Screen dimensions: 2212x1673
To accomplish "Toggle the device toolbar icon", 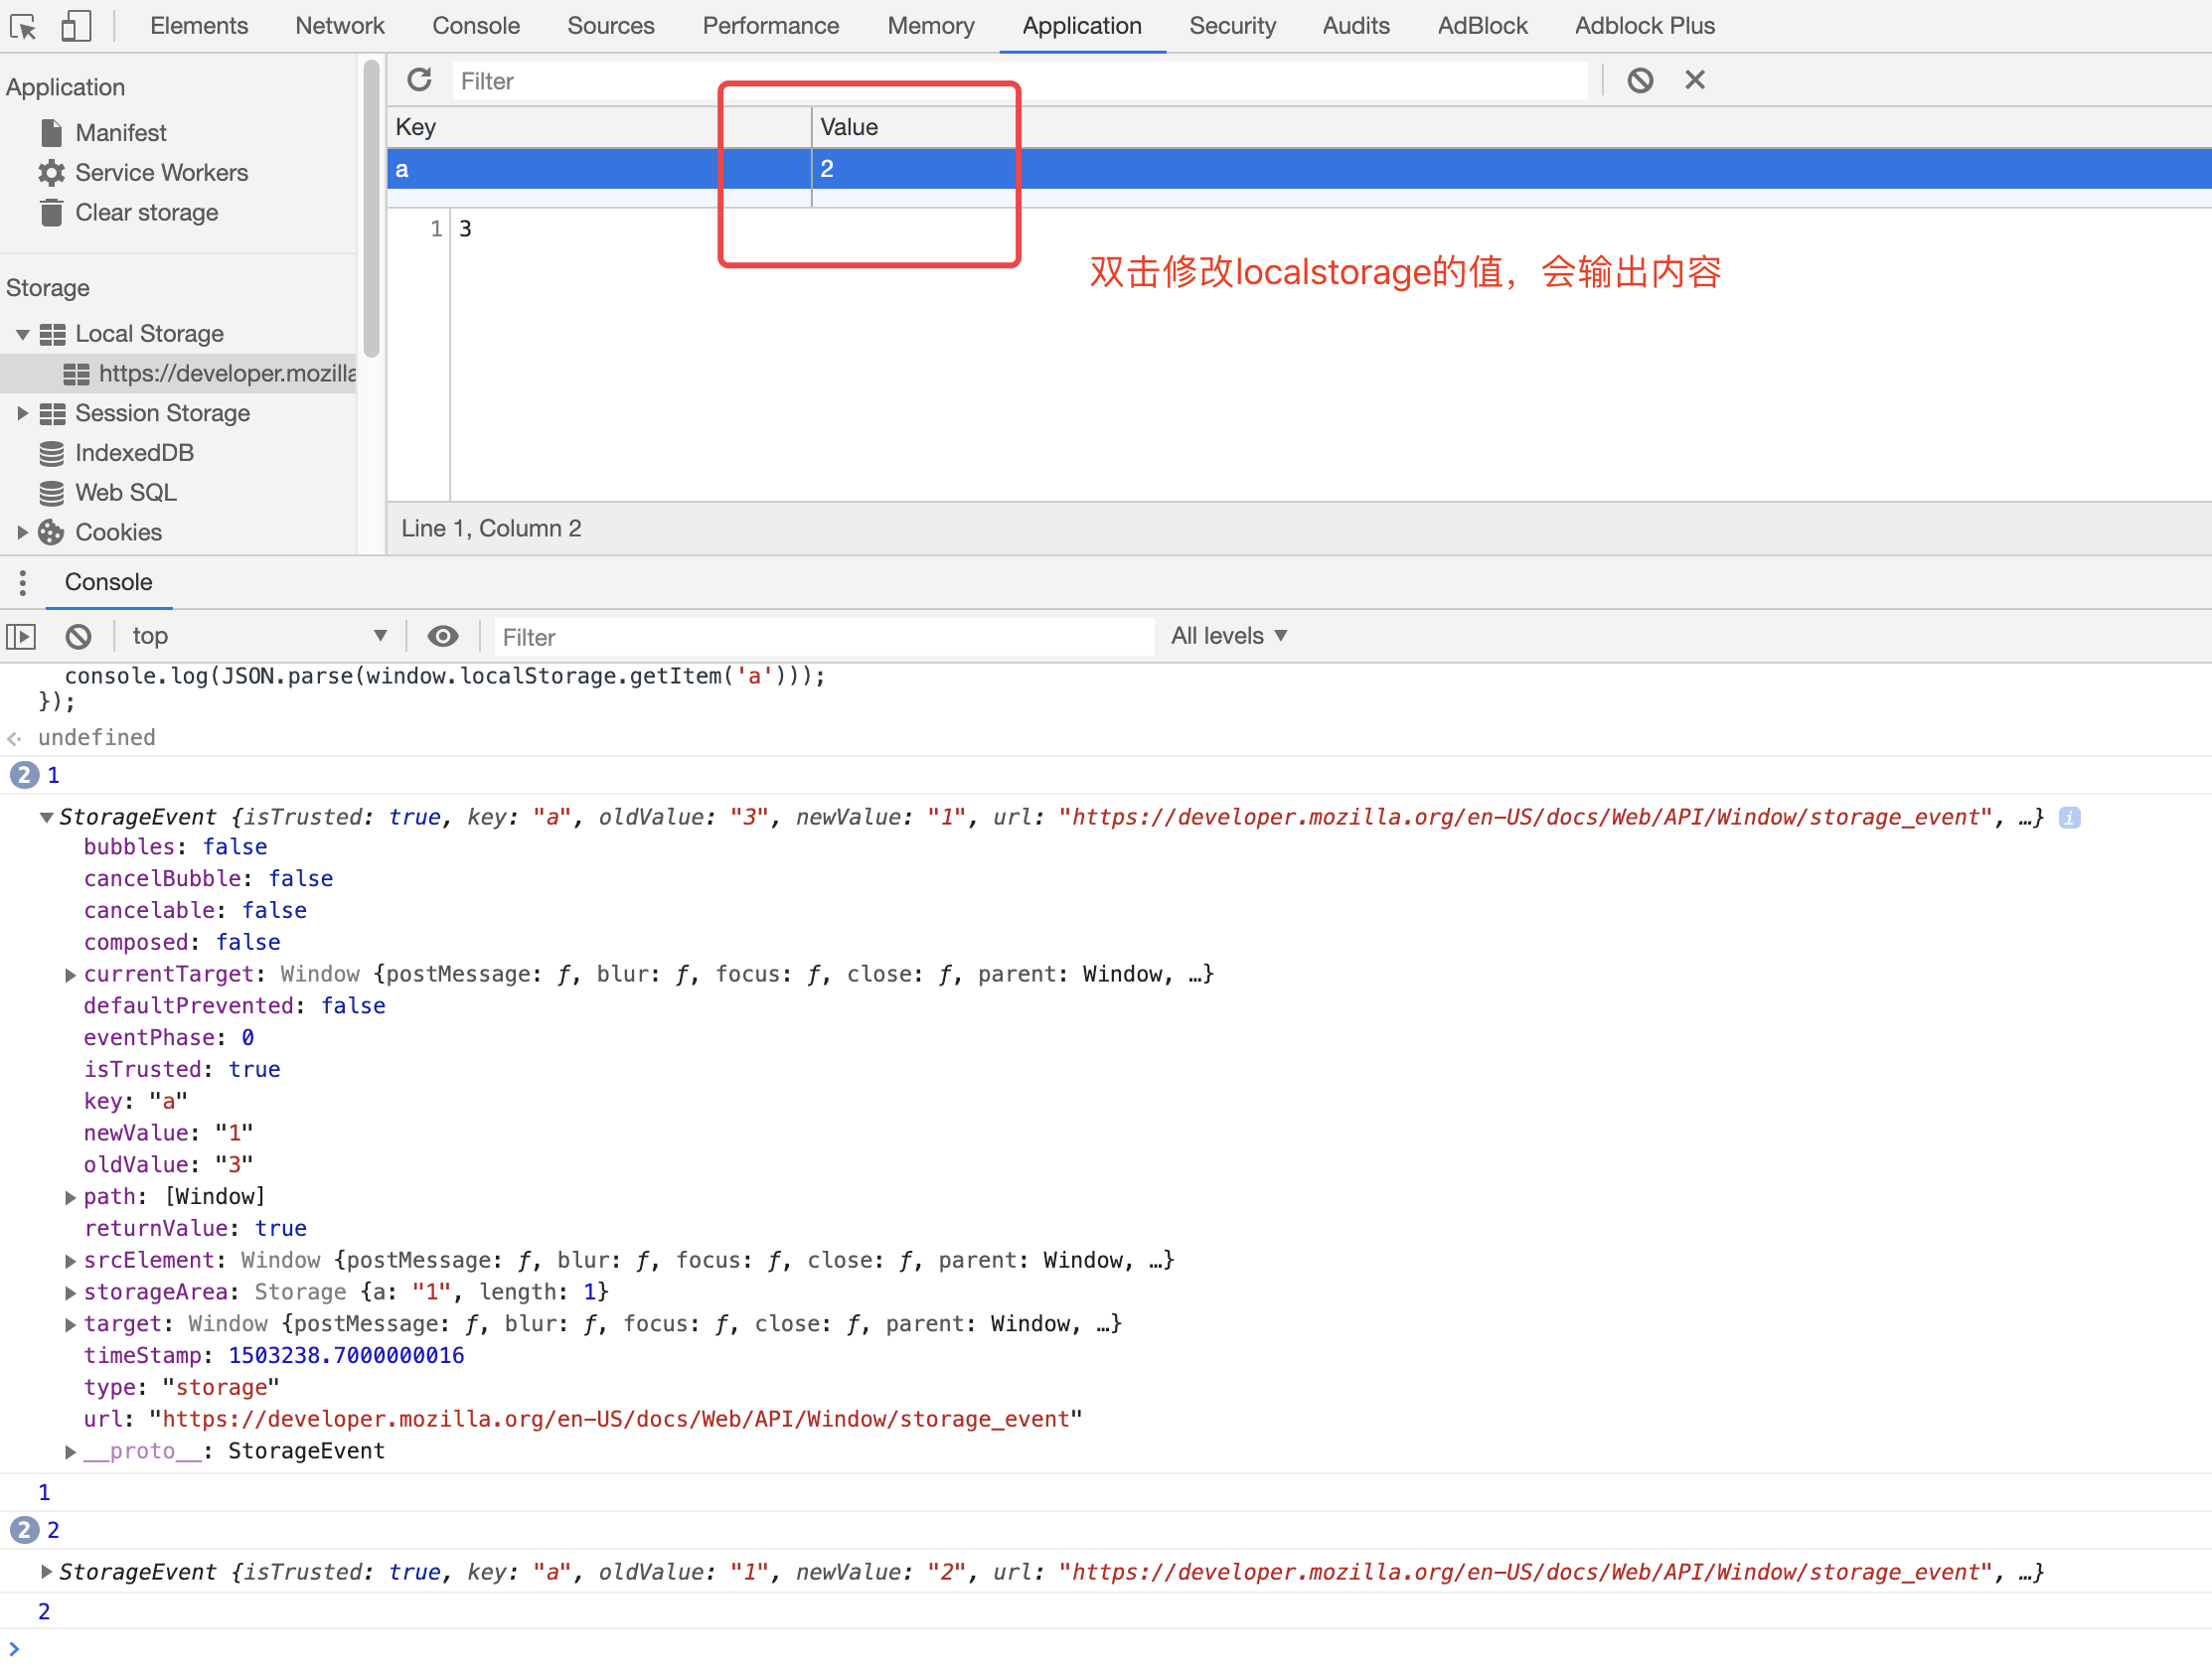I will (76, 26).
